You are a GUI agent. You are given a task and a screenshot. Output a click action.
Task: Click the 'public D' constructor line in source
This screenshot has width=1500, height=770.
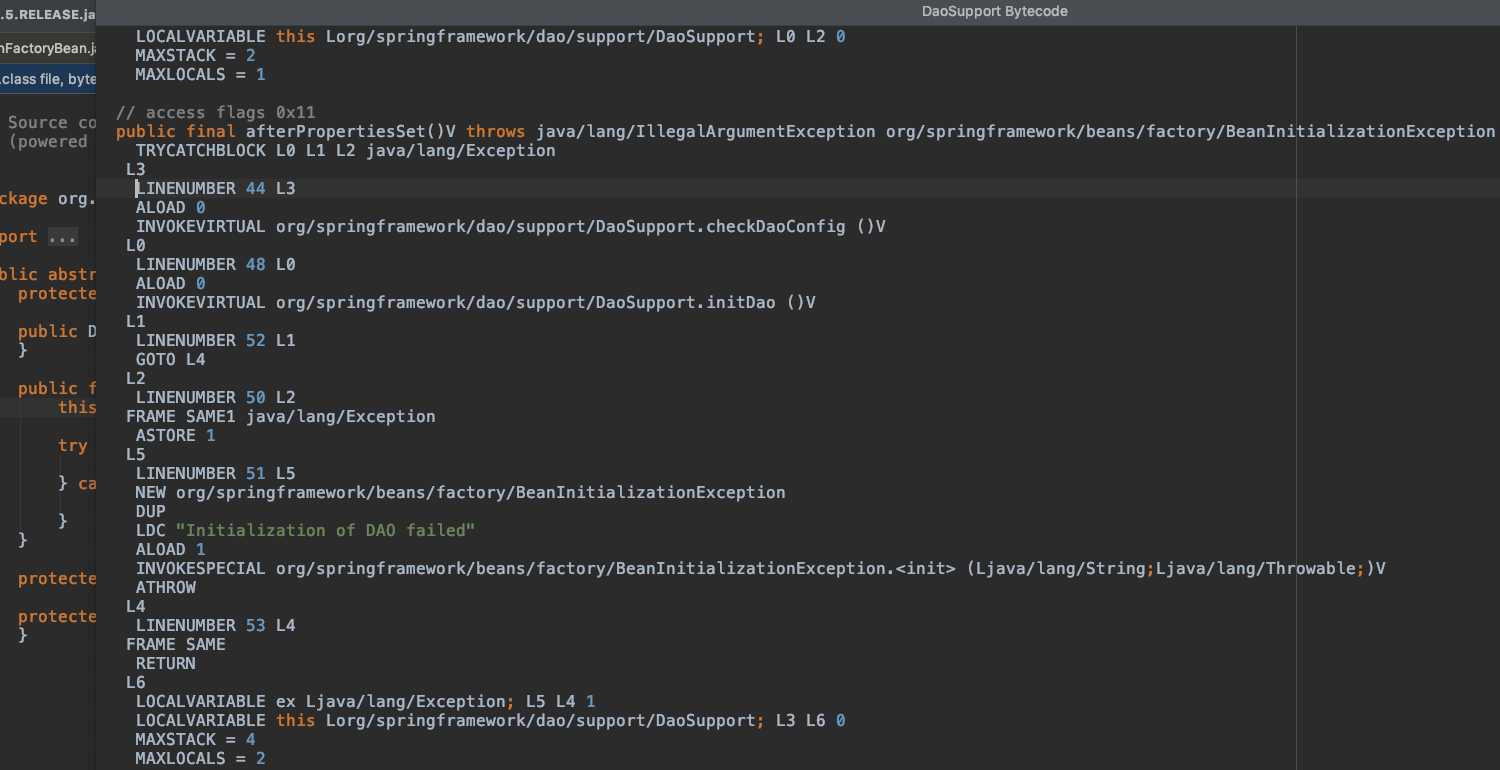(x=57, y=332)
